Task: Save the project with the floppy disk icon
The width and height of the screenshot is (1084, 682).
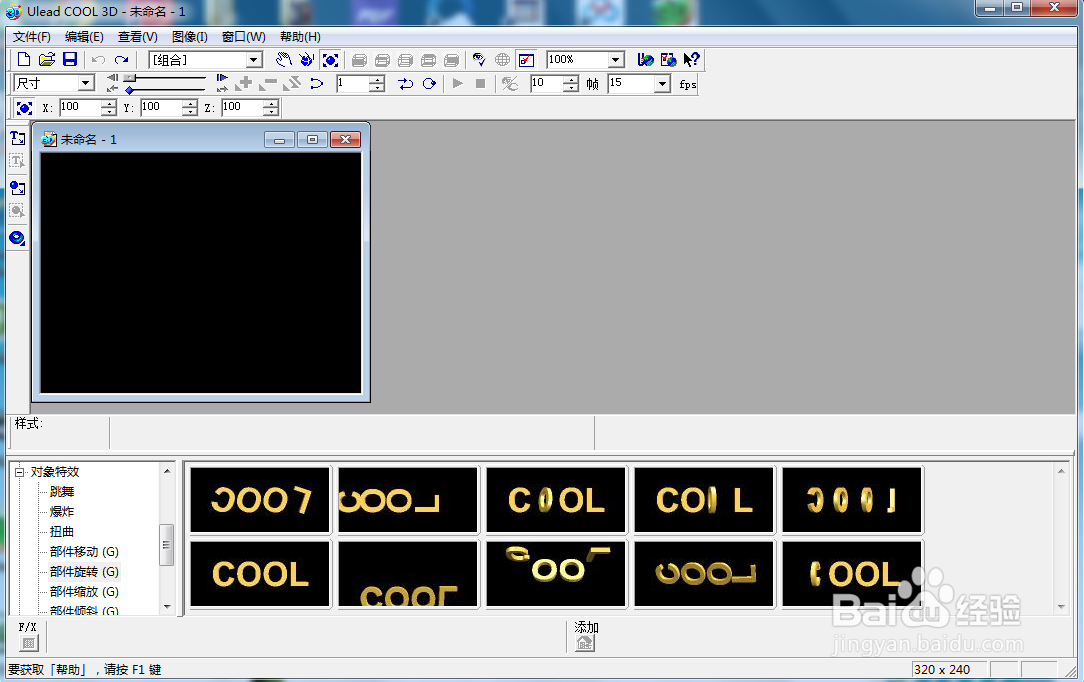Action: click(70, 59)
